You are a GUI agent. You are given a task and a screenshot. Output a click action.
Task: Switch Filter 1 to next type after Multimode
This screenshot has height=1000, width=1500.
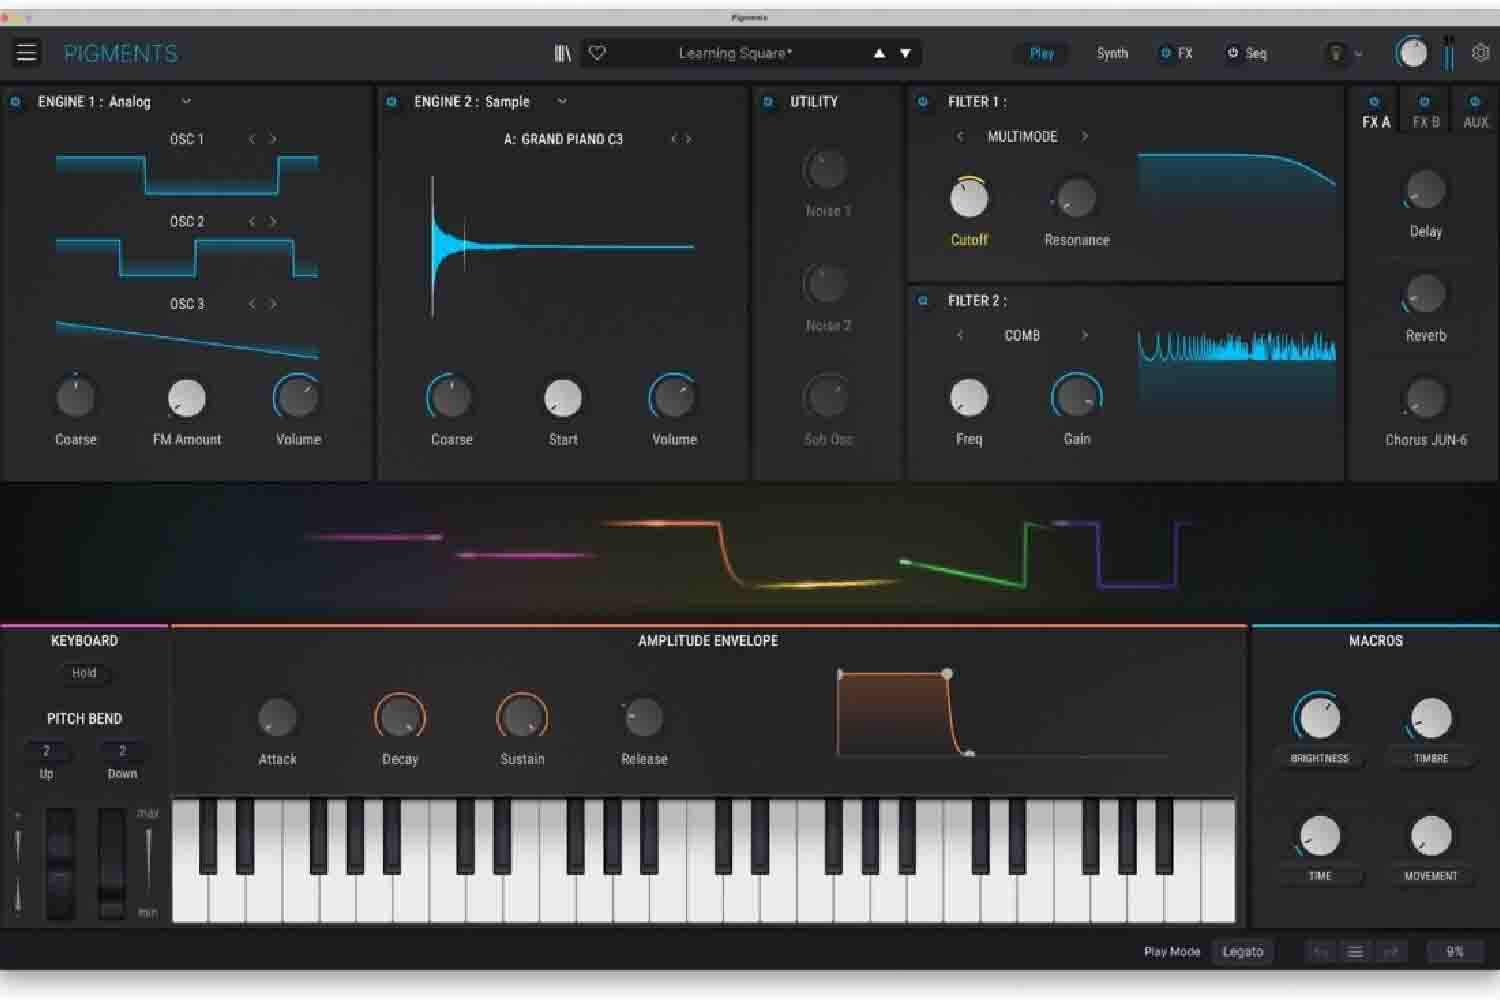point(1084,136)
